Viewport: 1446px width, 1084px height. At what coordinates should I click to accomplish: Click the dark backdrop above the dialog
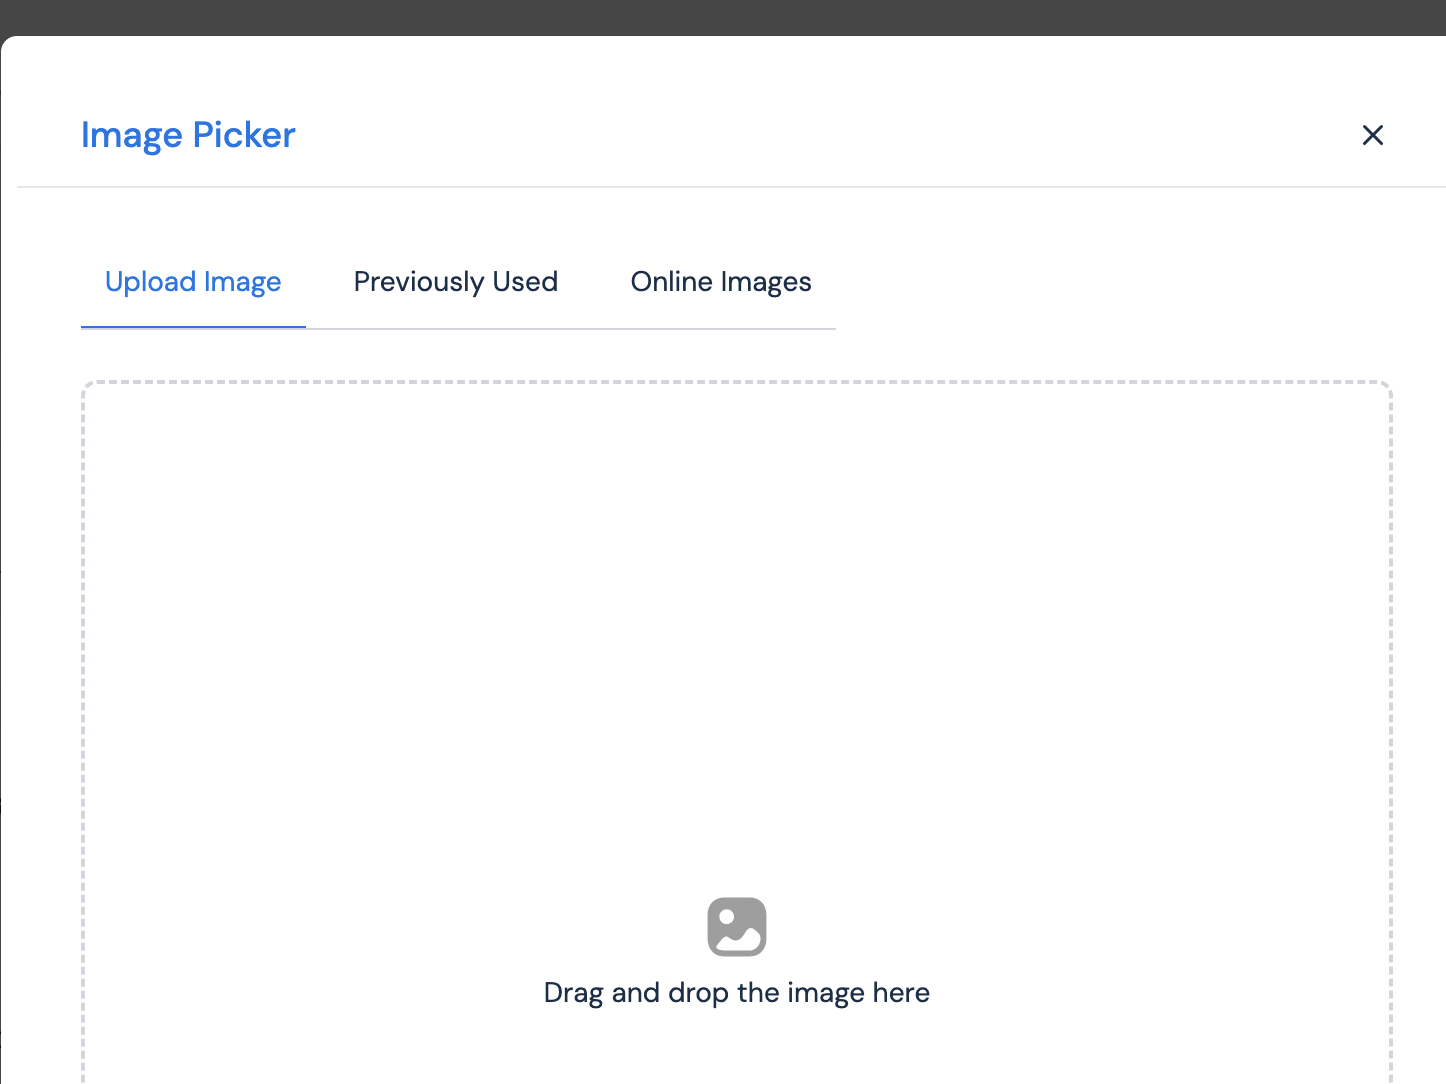point(723,17)
